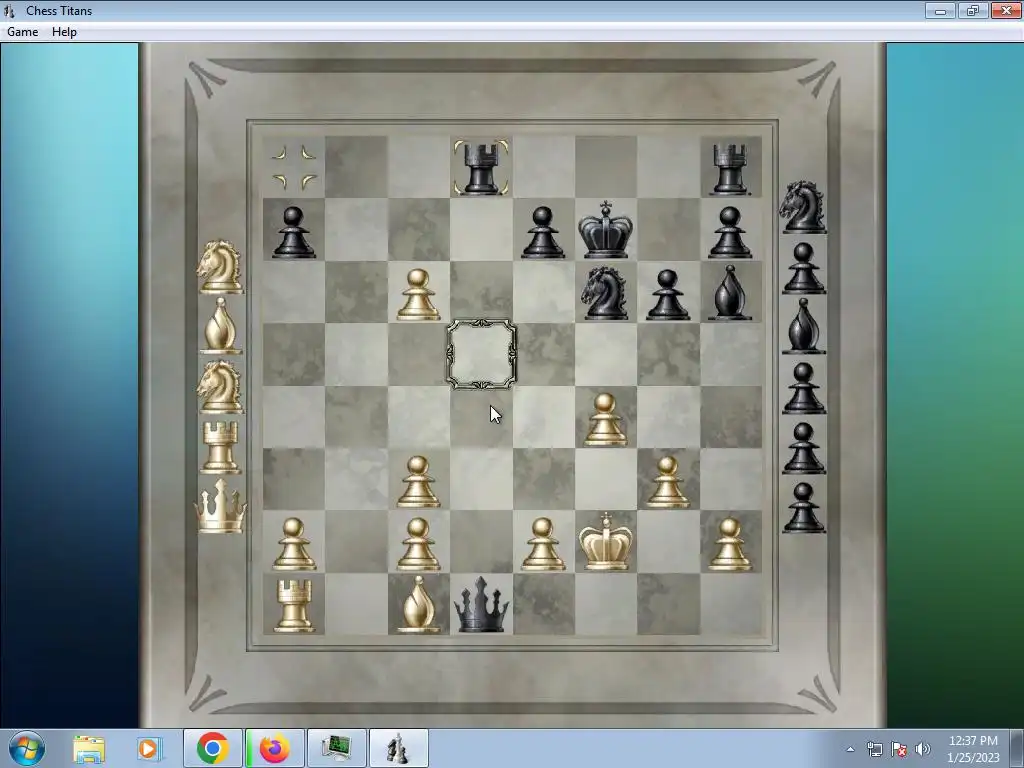This screenshot has width=1024, height=768.
Task: Click the network tray icon
Action: point(874,749)
